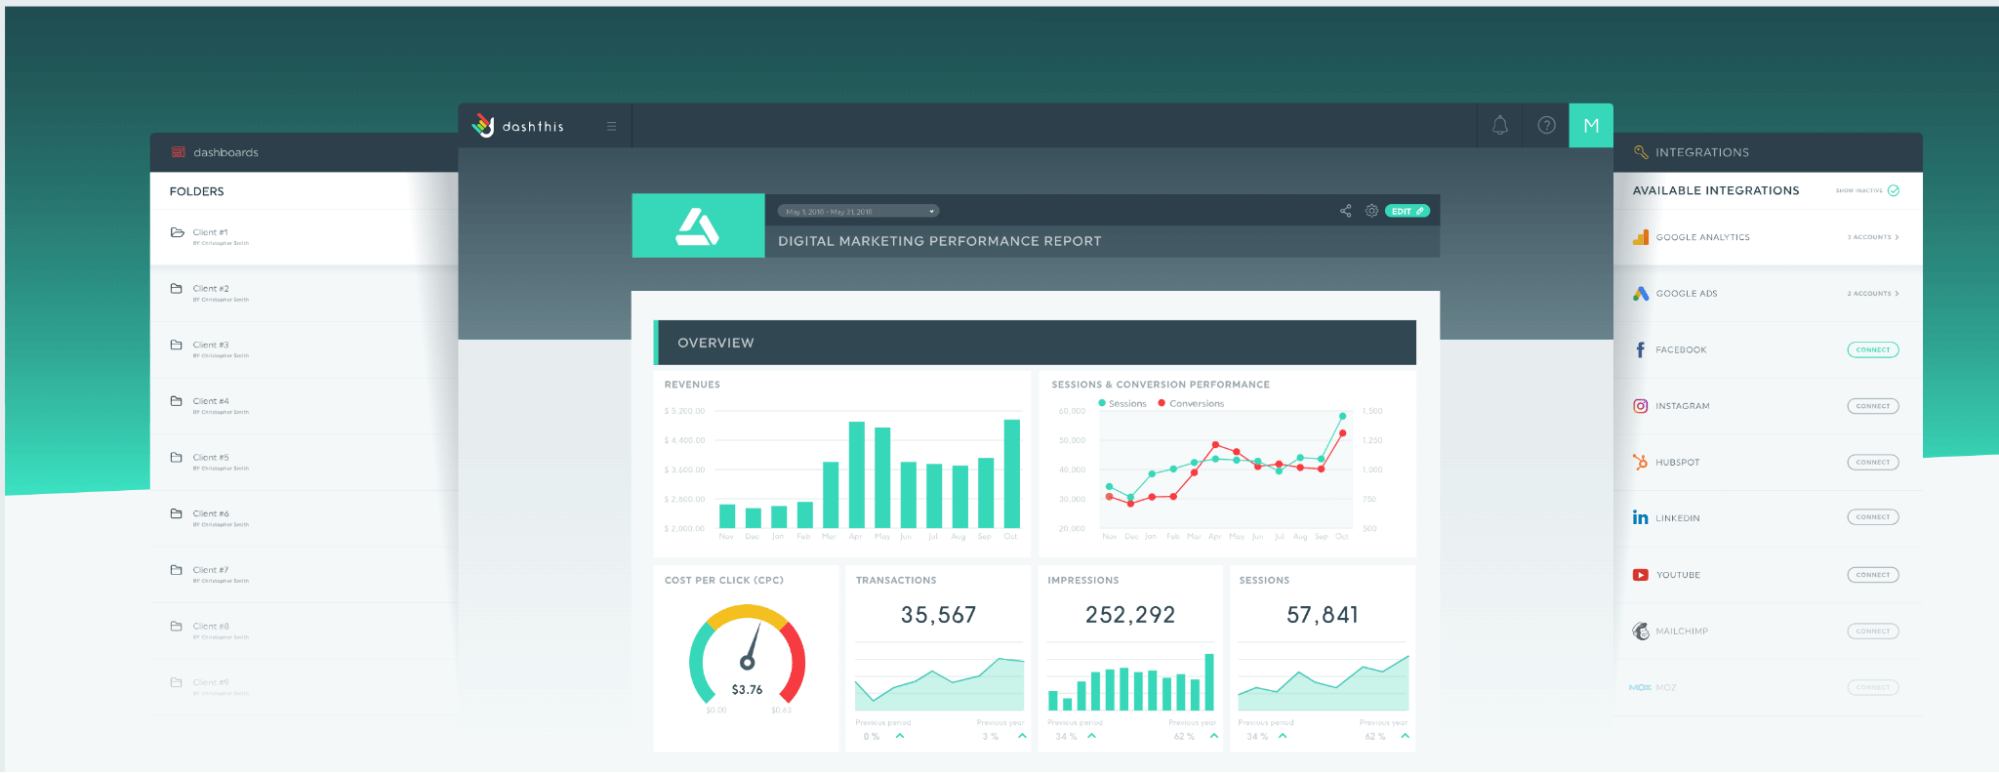Image resolution: width=1999 pixels, height=773 pixels.
Task: Open the Client #1 folder
Action: coord(304,237)
